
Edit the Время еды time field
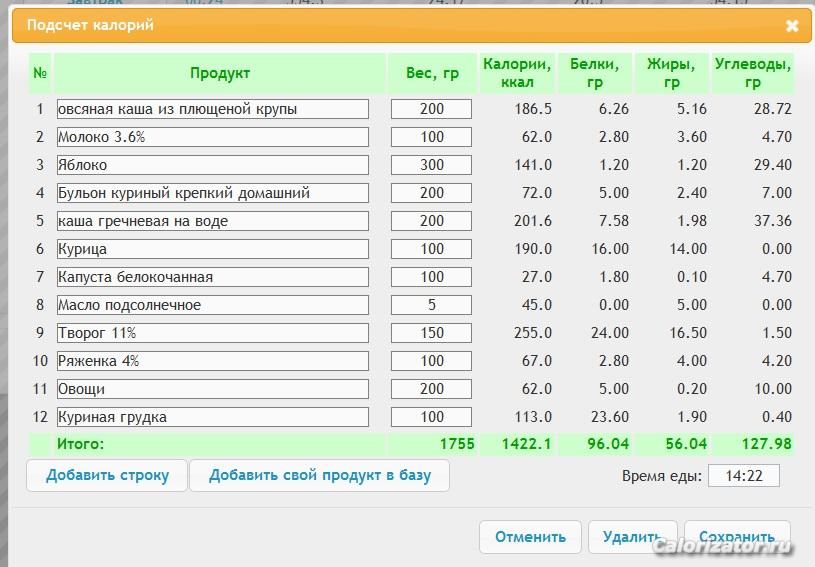743,476
